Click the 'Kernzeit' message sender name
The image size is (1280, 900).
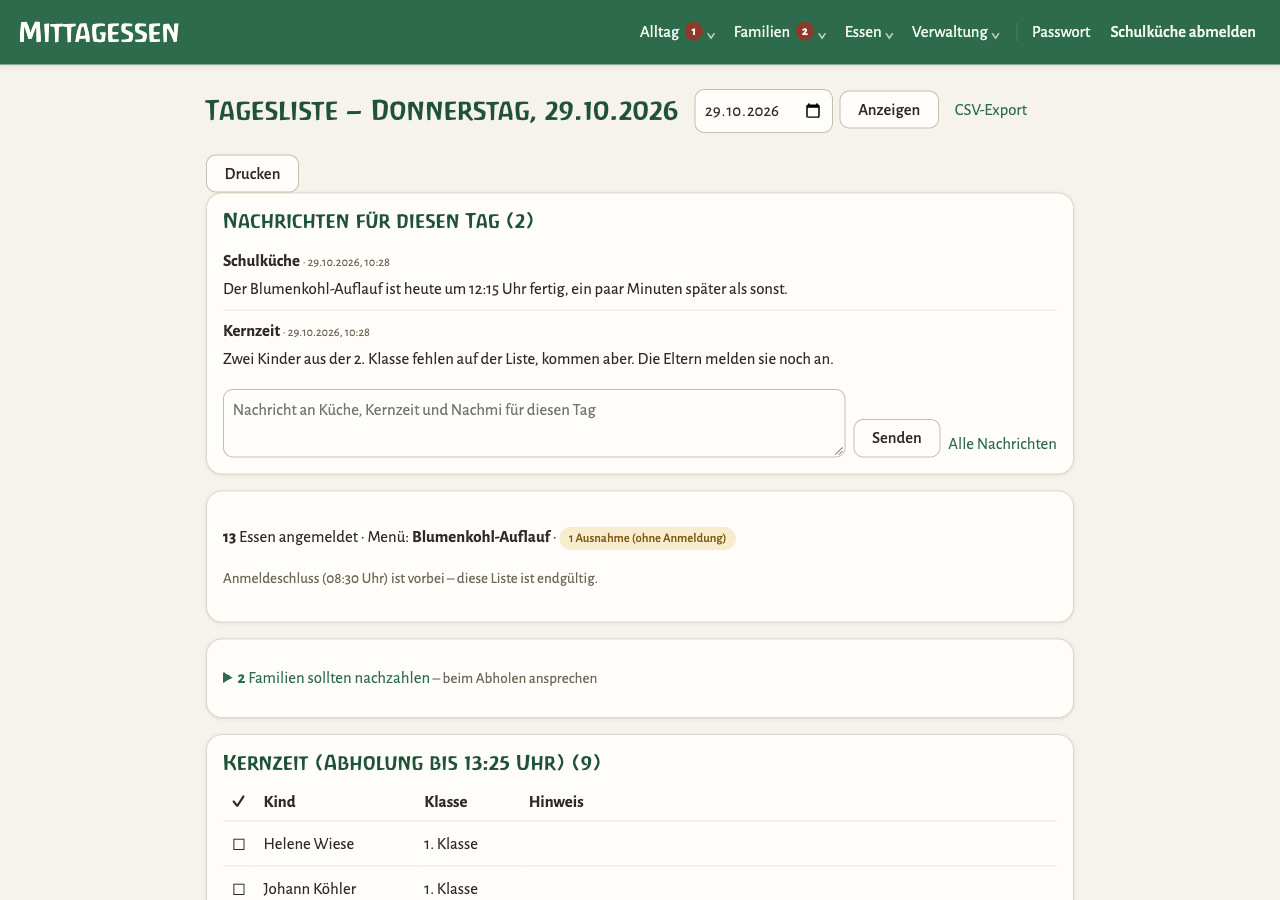251,331
